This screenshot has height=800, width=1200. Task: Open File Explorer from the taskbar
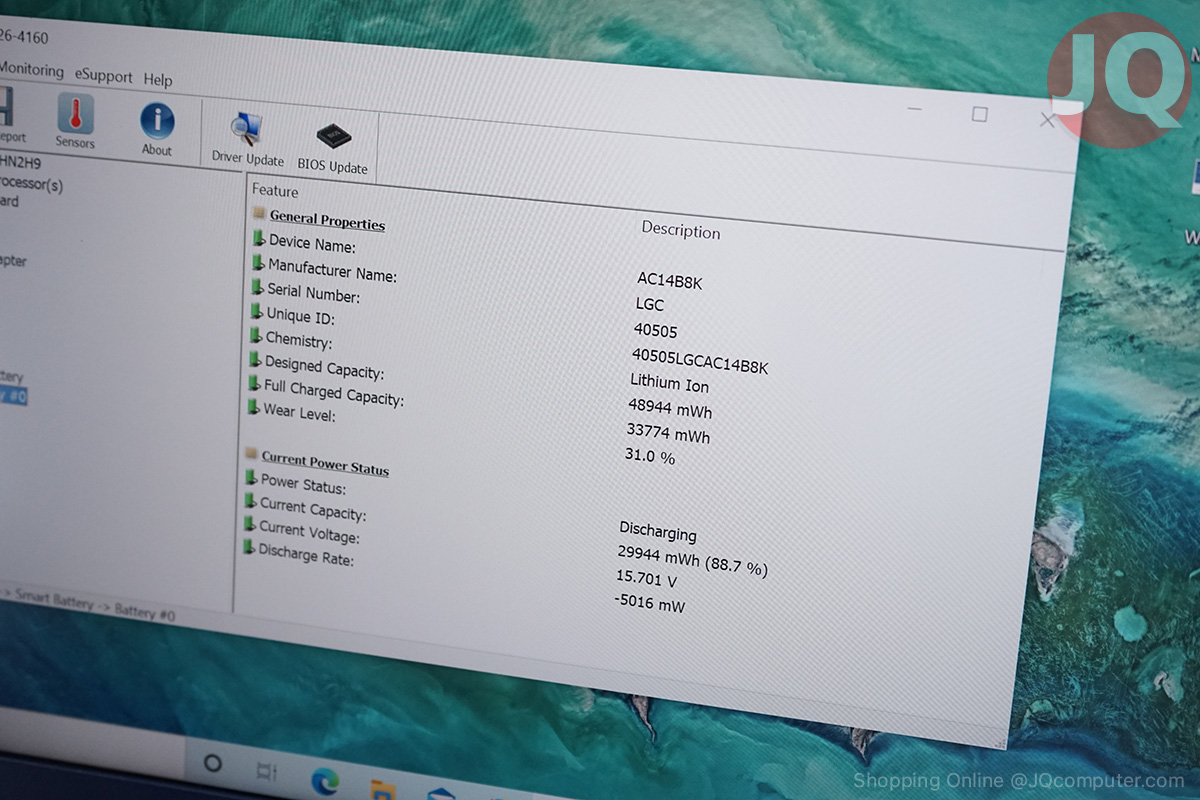(381, 788)
